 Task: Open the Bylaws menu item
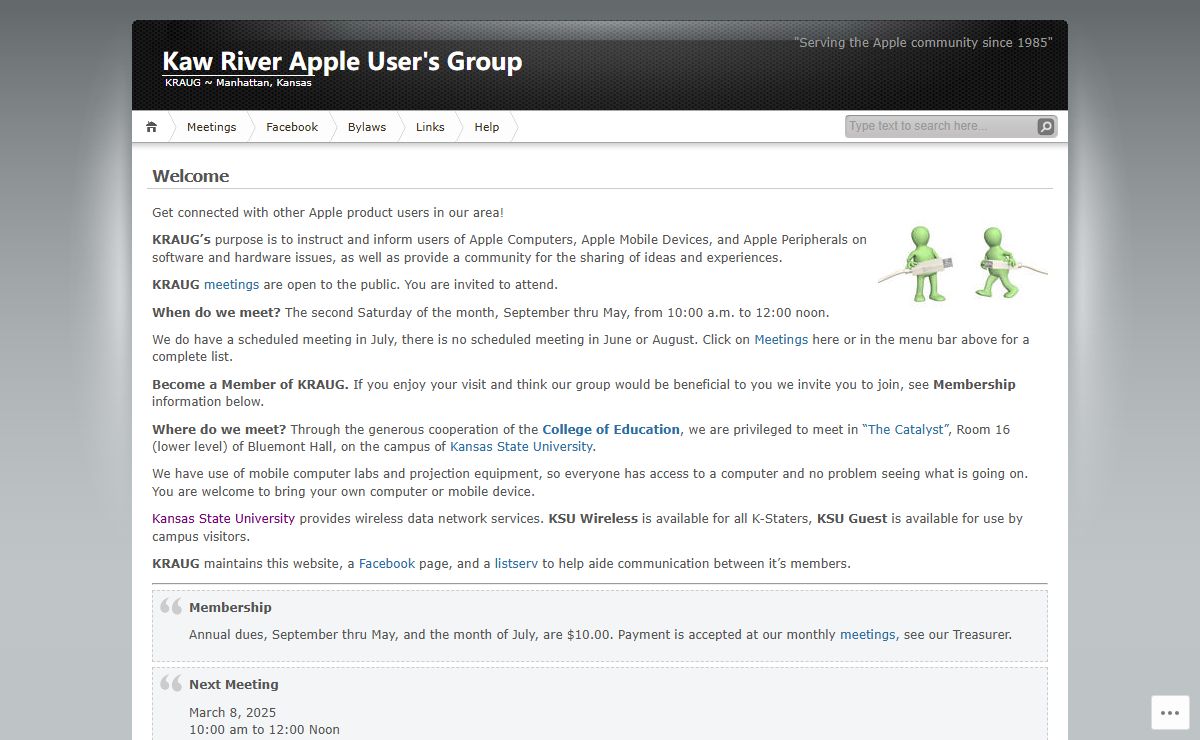pyautogui.click(x=367, y=127)
